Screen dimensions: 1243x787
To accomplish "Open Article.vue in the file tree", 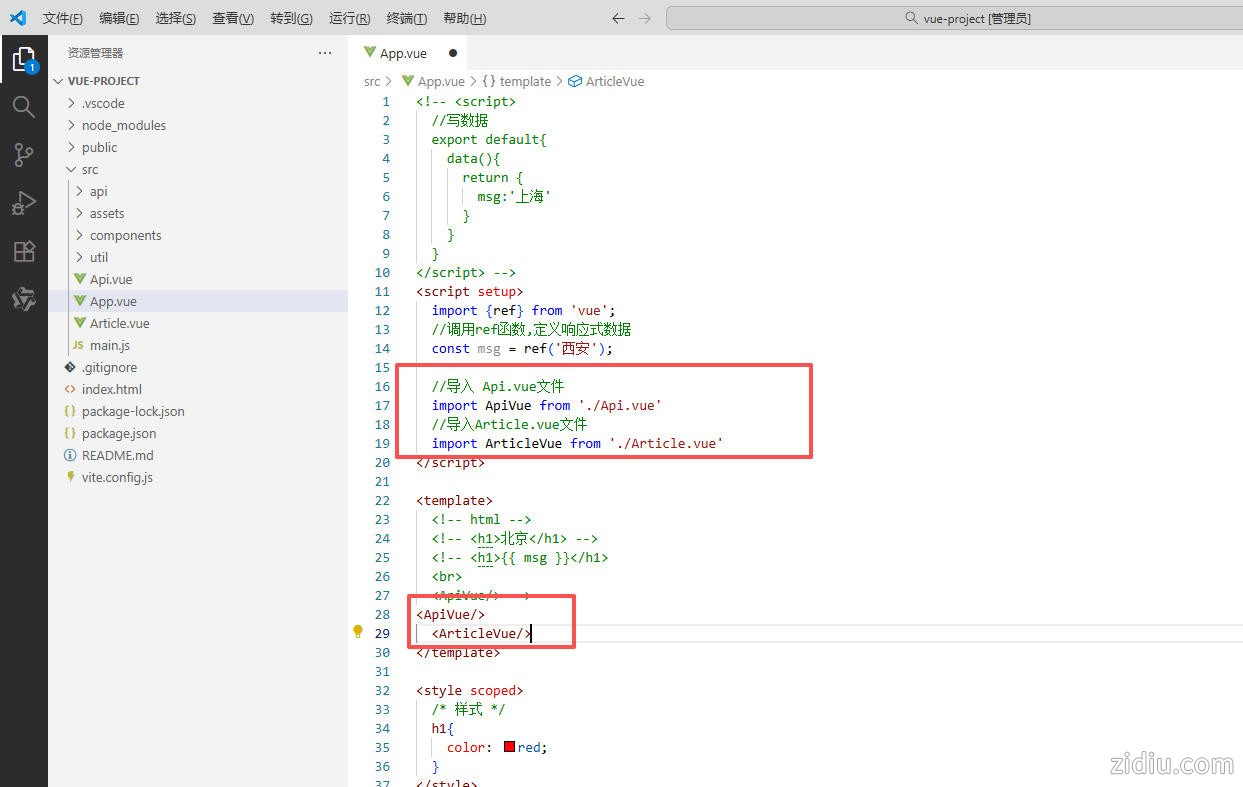I will pyautogui.click(x=119, y=323).
